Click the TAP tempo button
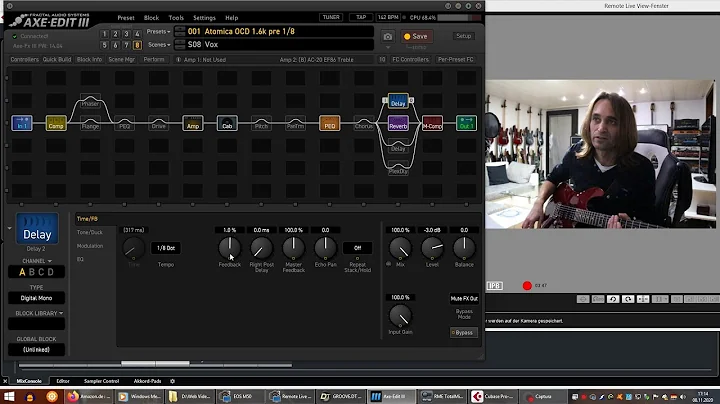Image resolution: width=720 pixels, height=404 pixels. click(361, 17)
